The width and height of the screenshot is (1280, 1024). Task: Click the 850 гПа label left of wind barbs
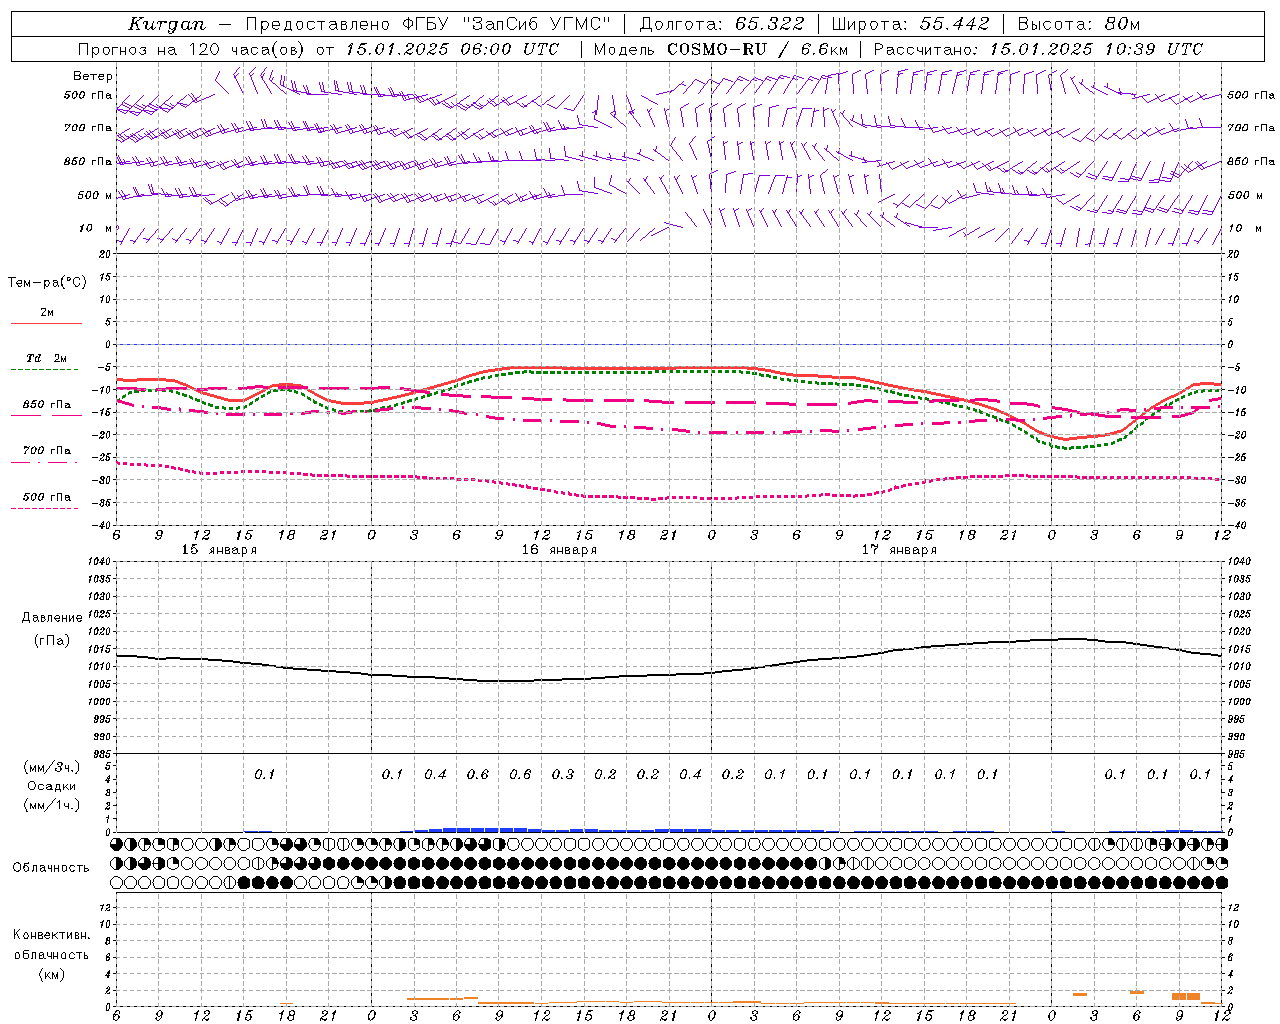click(x=88, y=161)
